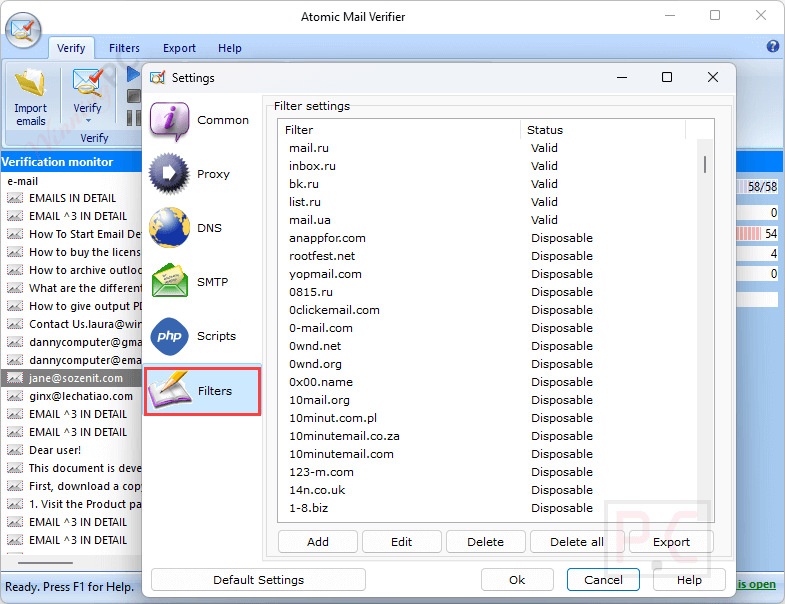Switch to the Verify ribbon tab
The height and width of the screenshot is (604, 785).
point(71,48)
